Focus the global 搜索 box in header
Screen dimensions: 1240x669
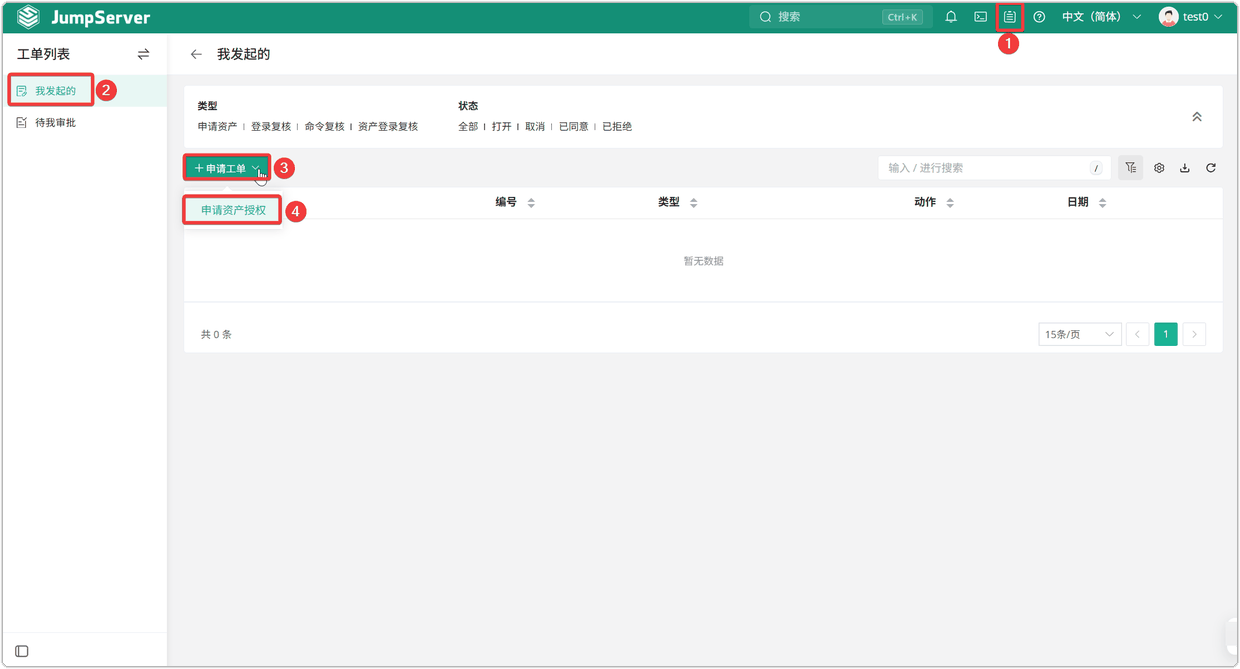[x=841, y=17]
